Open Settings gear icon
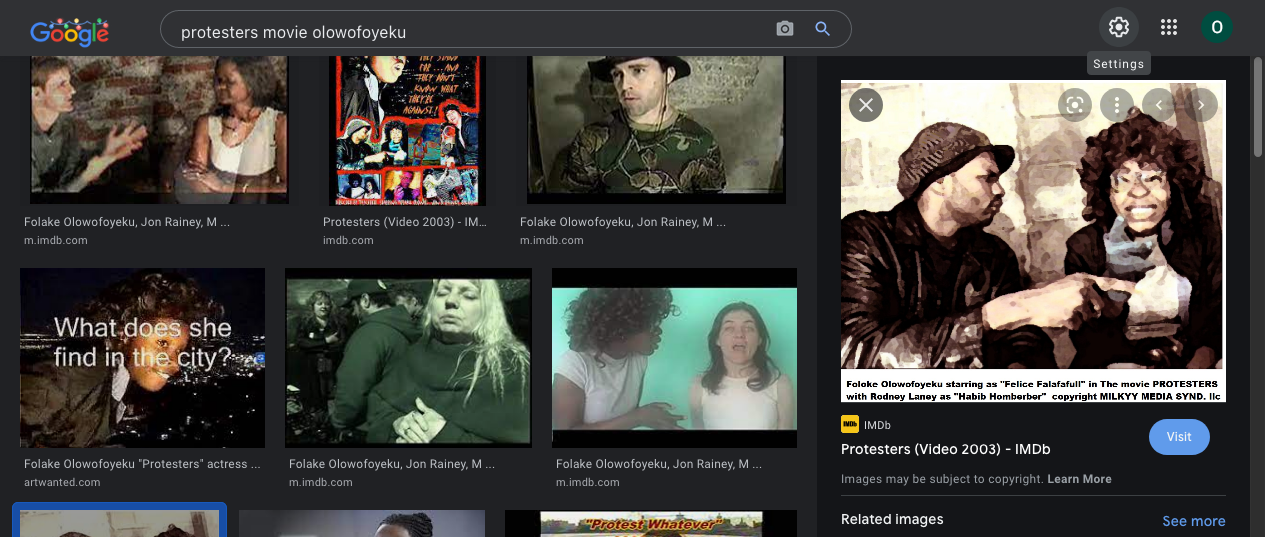Screen dimensions: 1265x537 click(x=1119, y=28)
